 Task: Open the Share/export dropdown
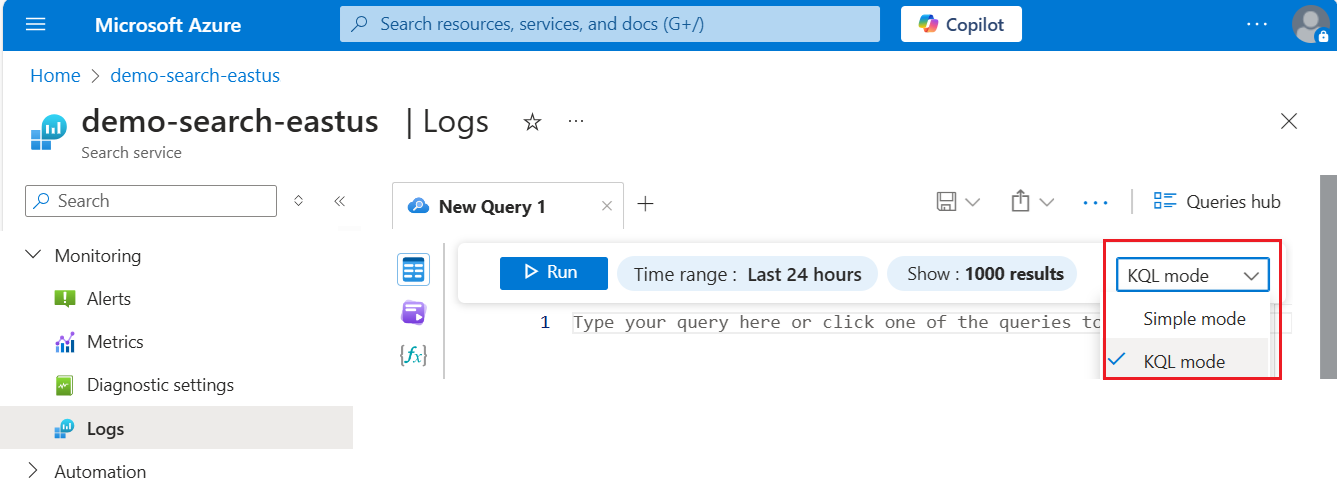(1032, 202)
